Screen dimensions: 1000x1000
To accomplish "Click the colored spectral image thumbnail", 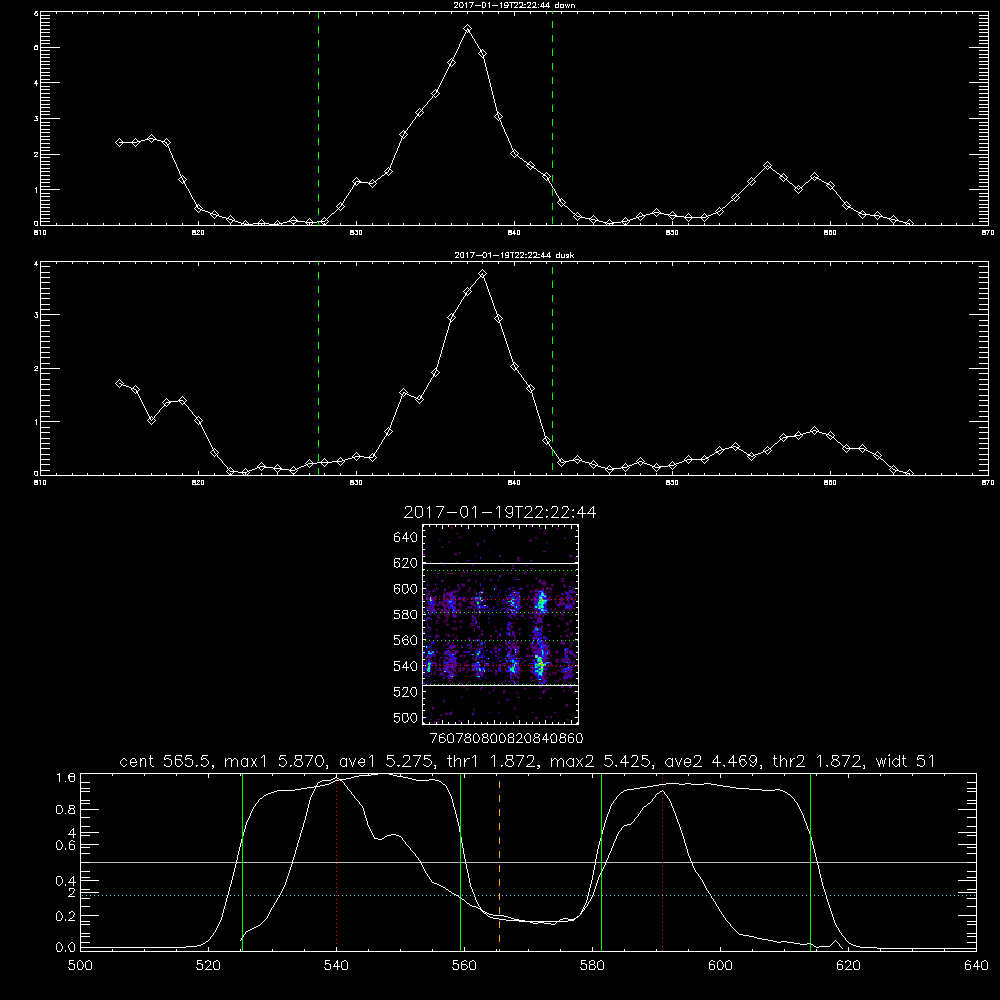I will [500, 624].
